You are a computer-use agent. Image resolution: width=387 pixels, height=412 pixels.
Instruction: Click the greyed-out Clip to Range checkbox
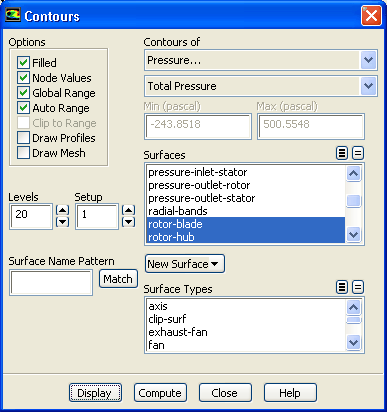(x=23, y=123)
